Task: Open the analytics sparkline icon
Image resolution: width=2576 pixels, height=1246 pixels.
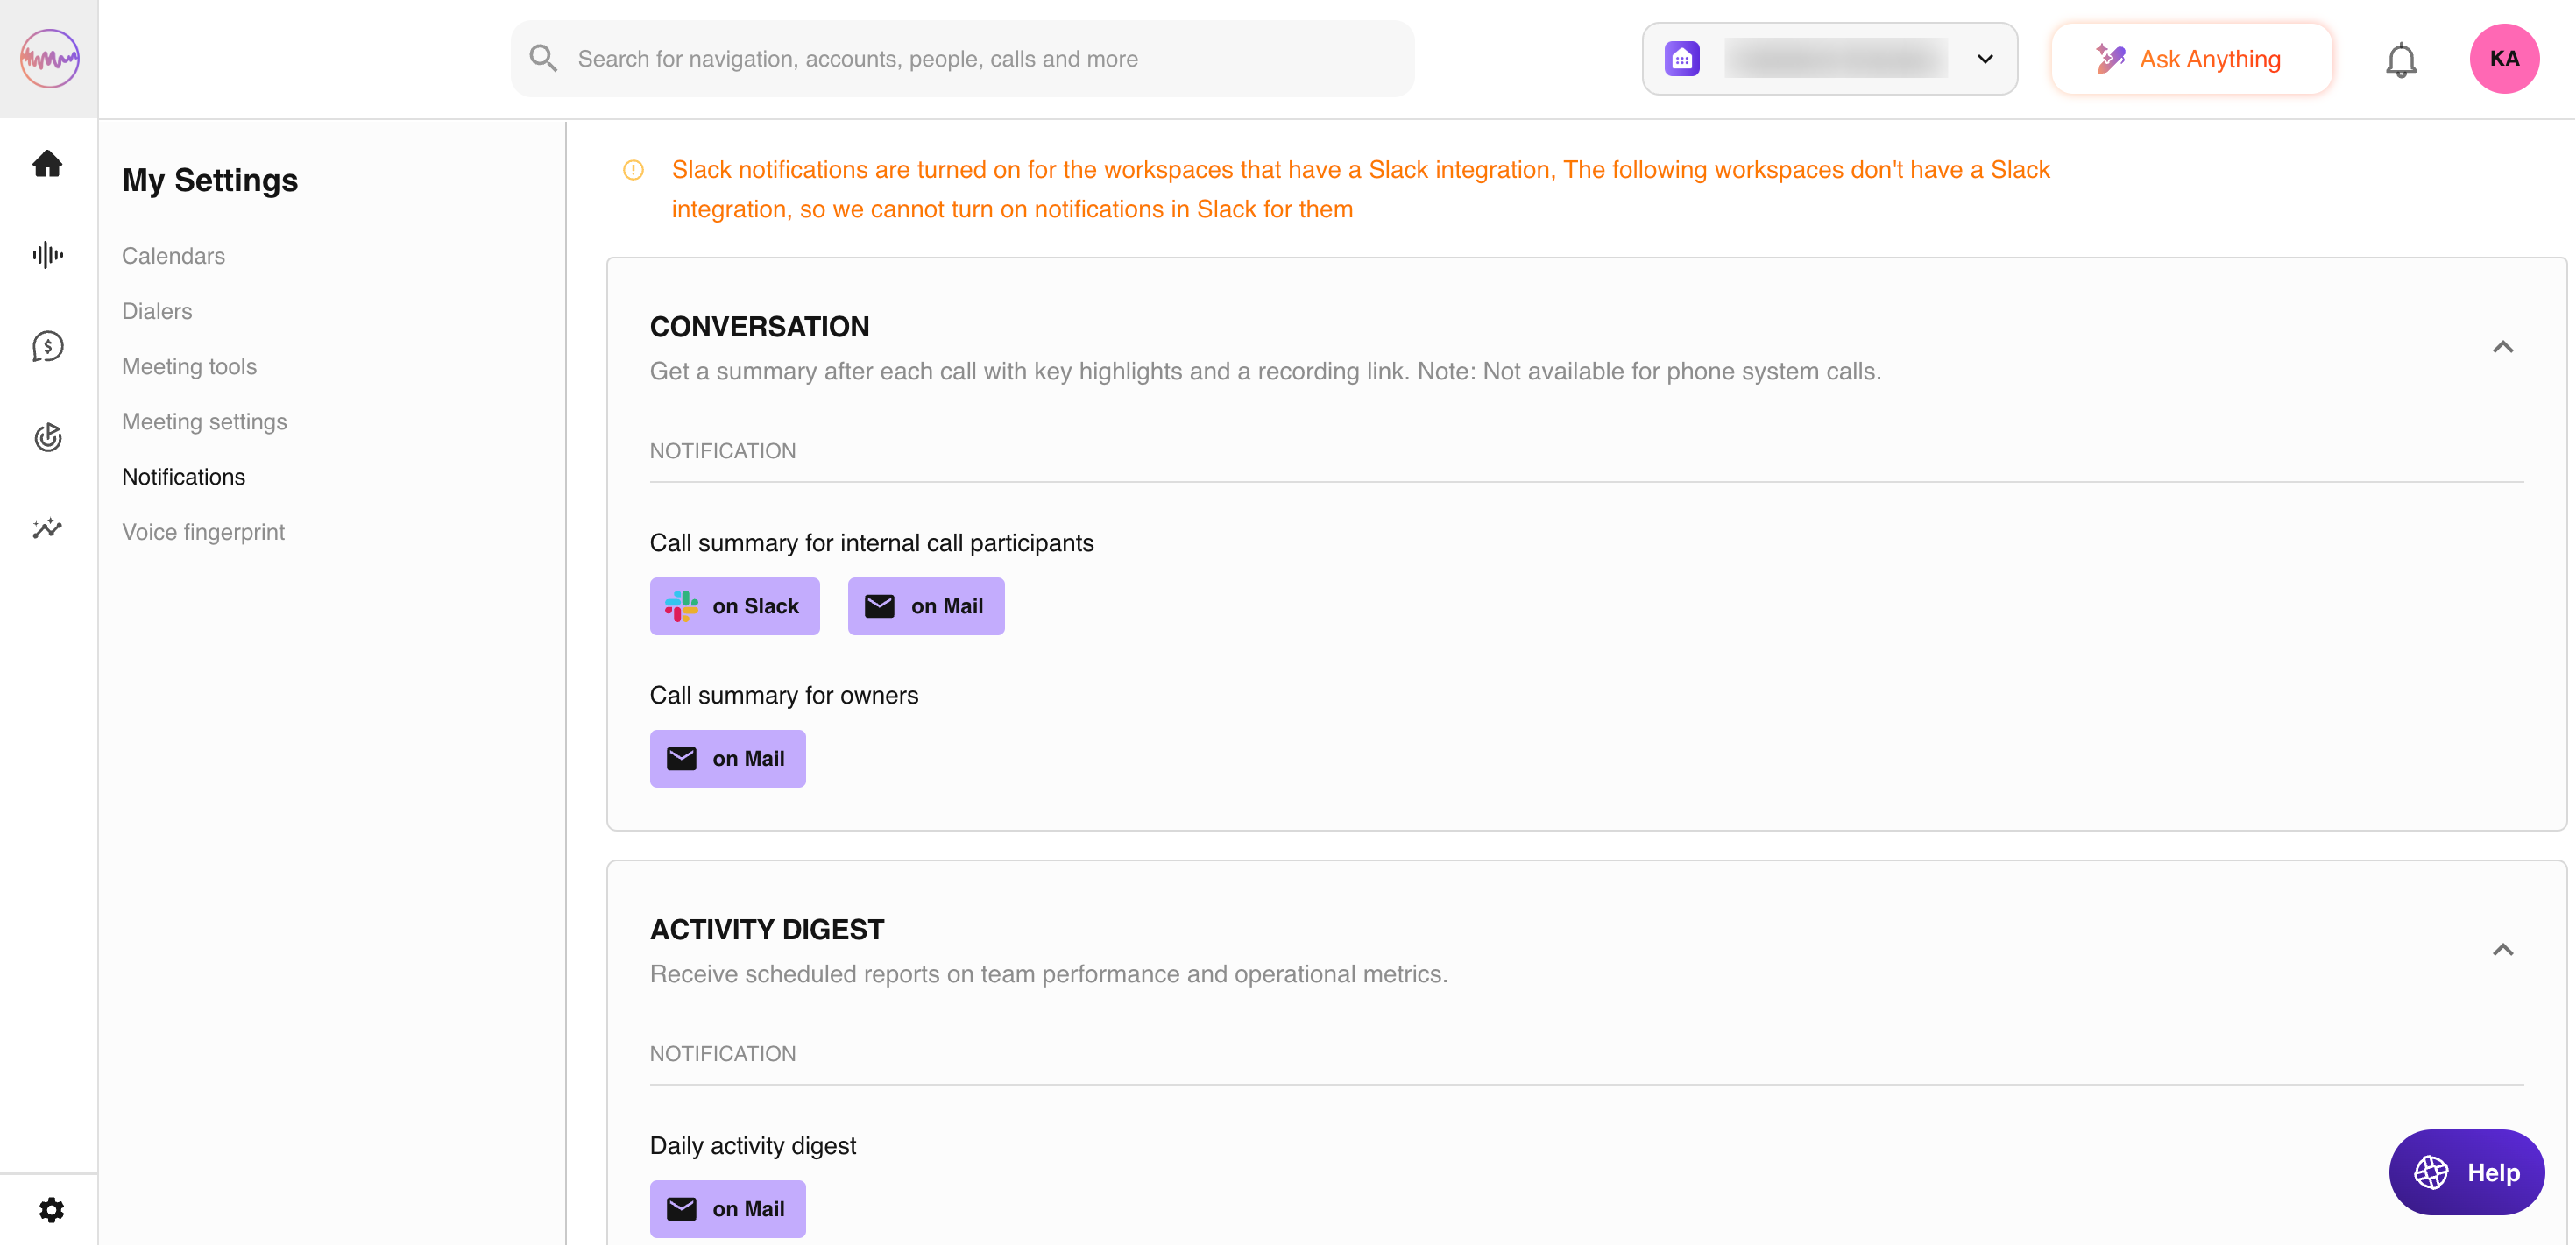Action: coord(47,528)
